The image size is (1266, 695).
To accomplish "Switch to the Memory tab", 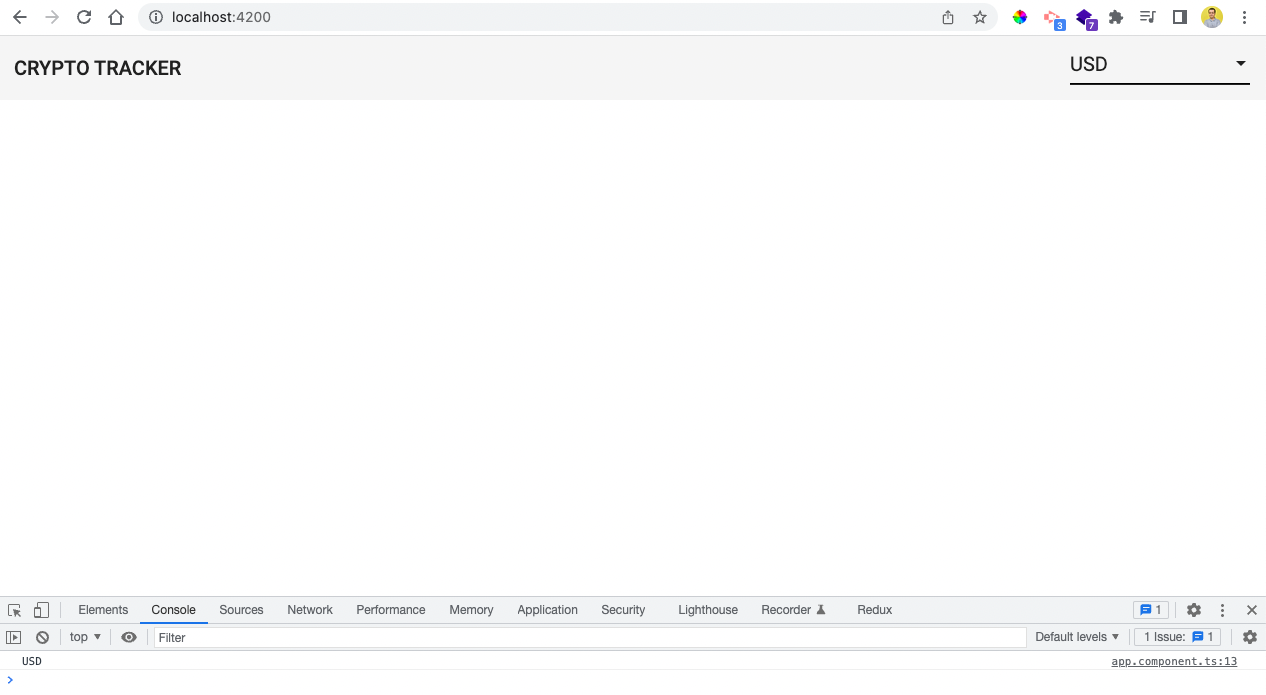I will pyautogui.click(x=471, y=610).
